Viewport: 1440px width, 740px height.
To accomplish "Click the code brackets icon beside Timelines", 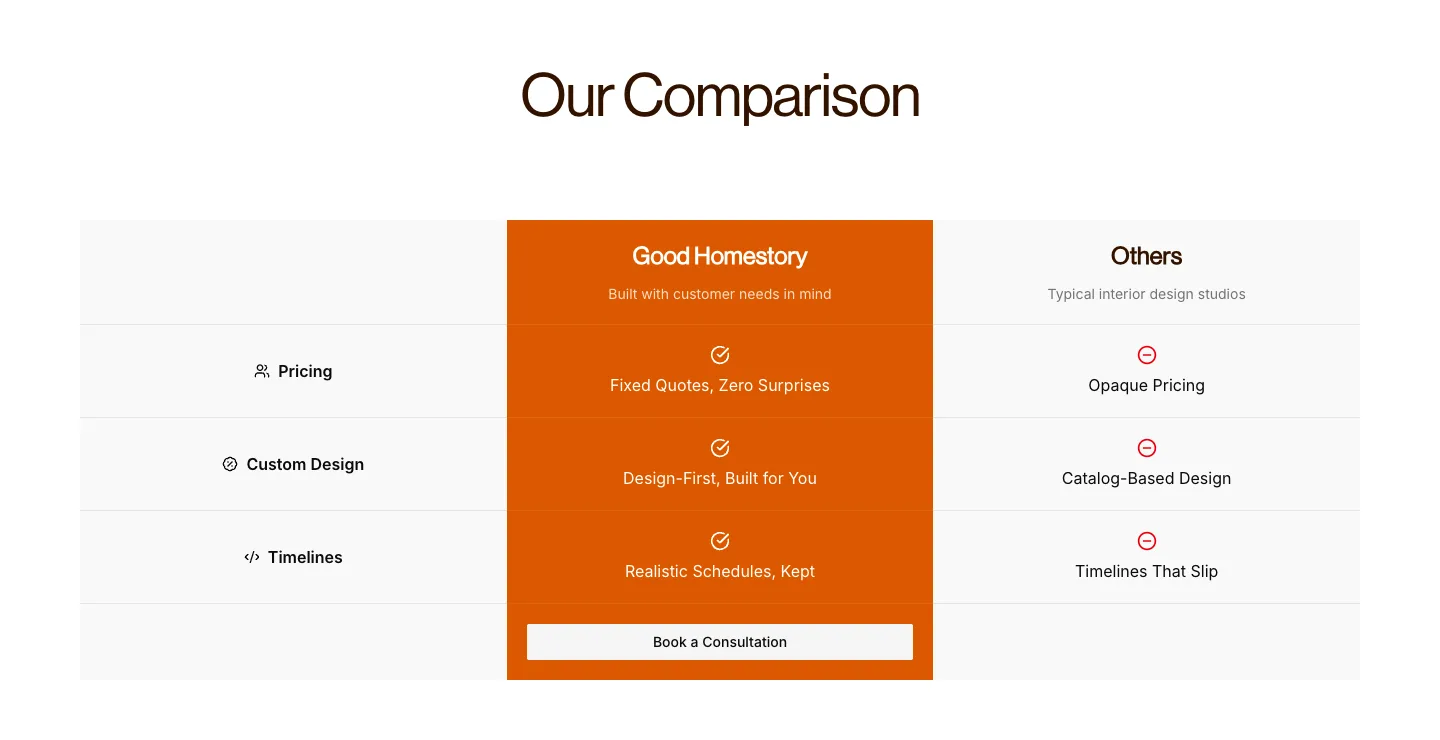I will click(252, 557).
